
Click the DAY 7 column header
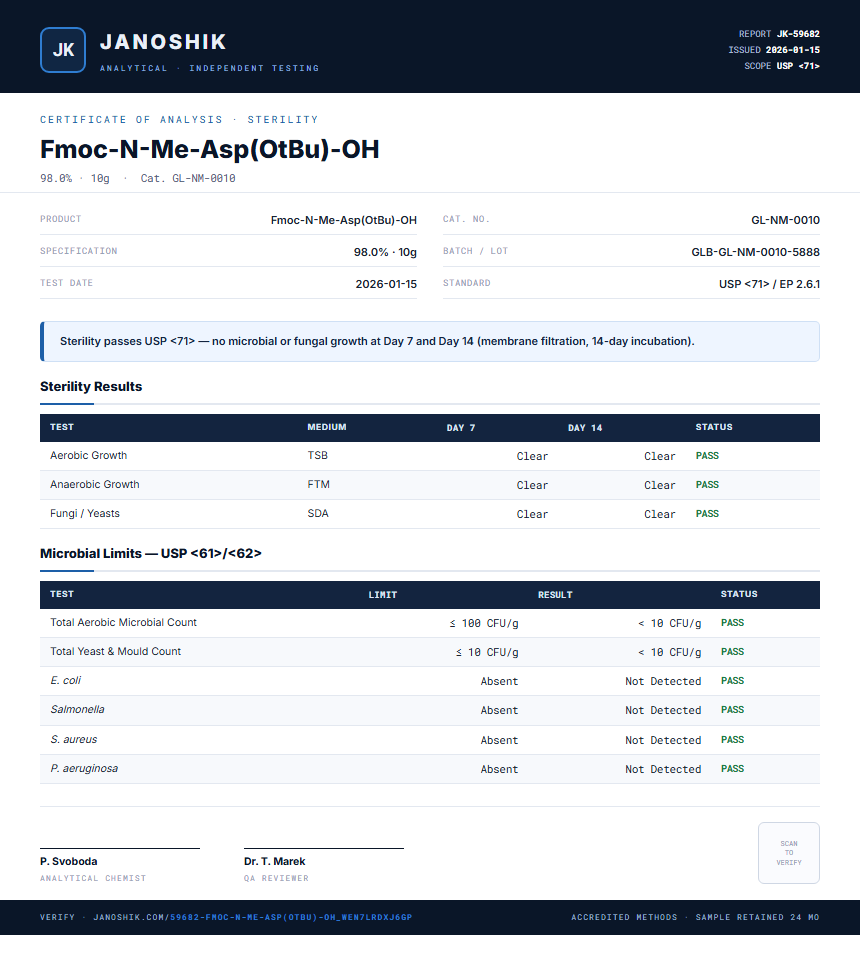point(461,427)
